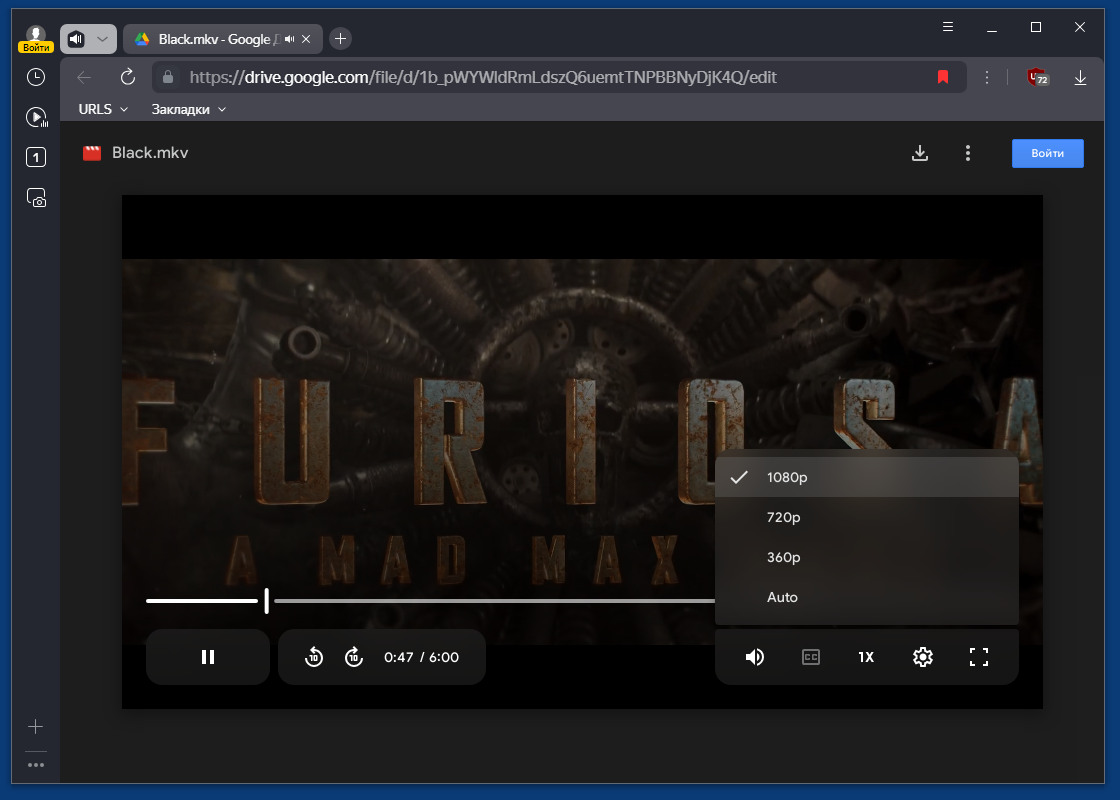Download the file from Google Drive
1120x800 pixels.
(920, 153)
